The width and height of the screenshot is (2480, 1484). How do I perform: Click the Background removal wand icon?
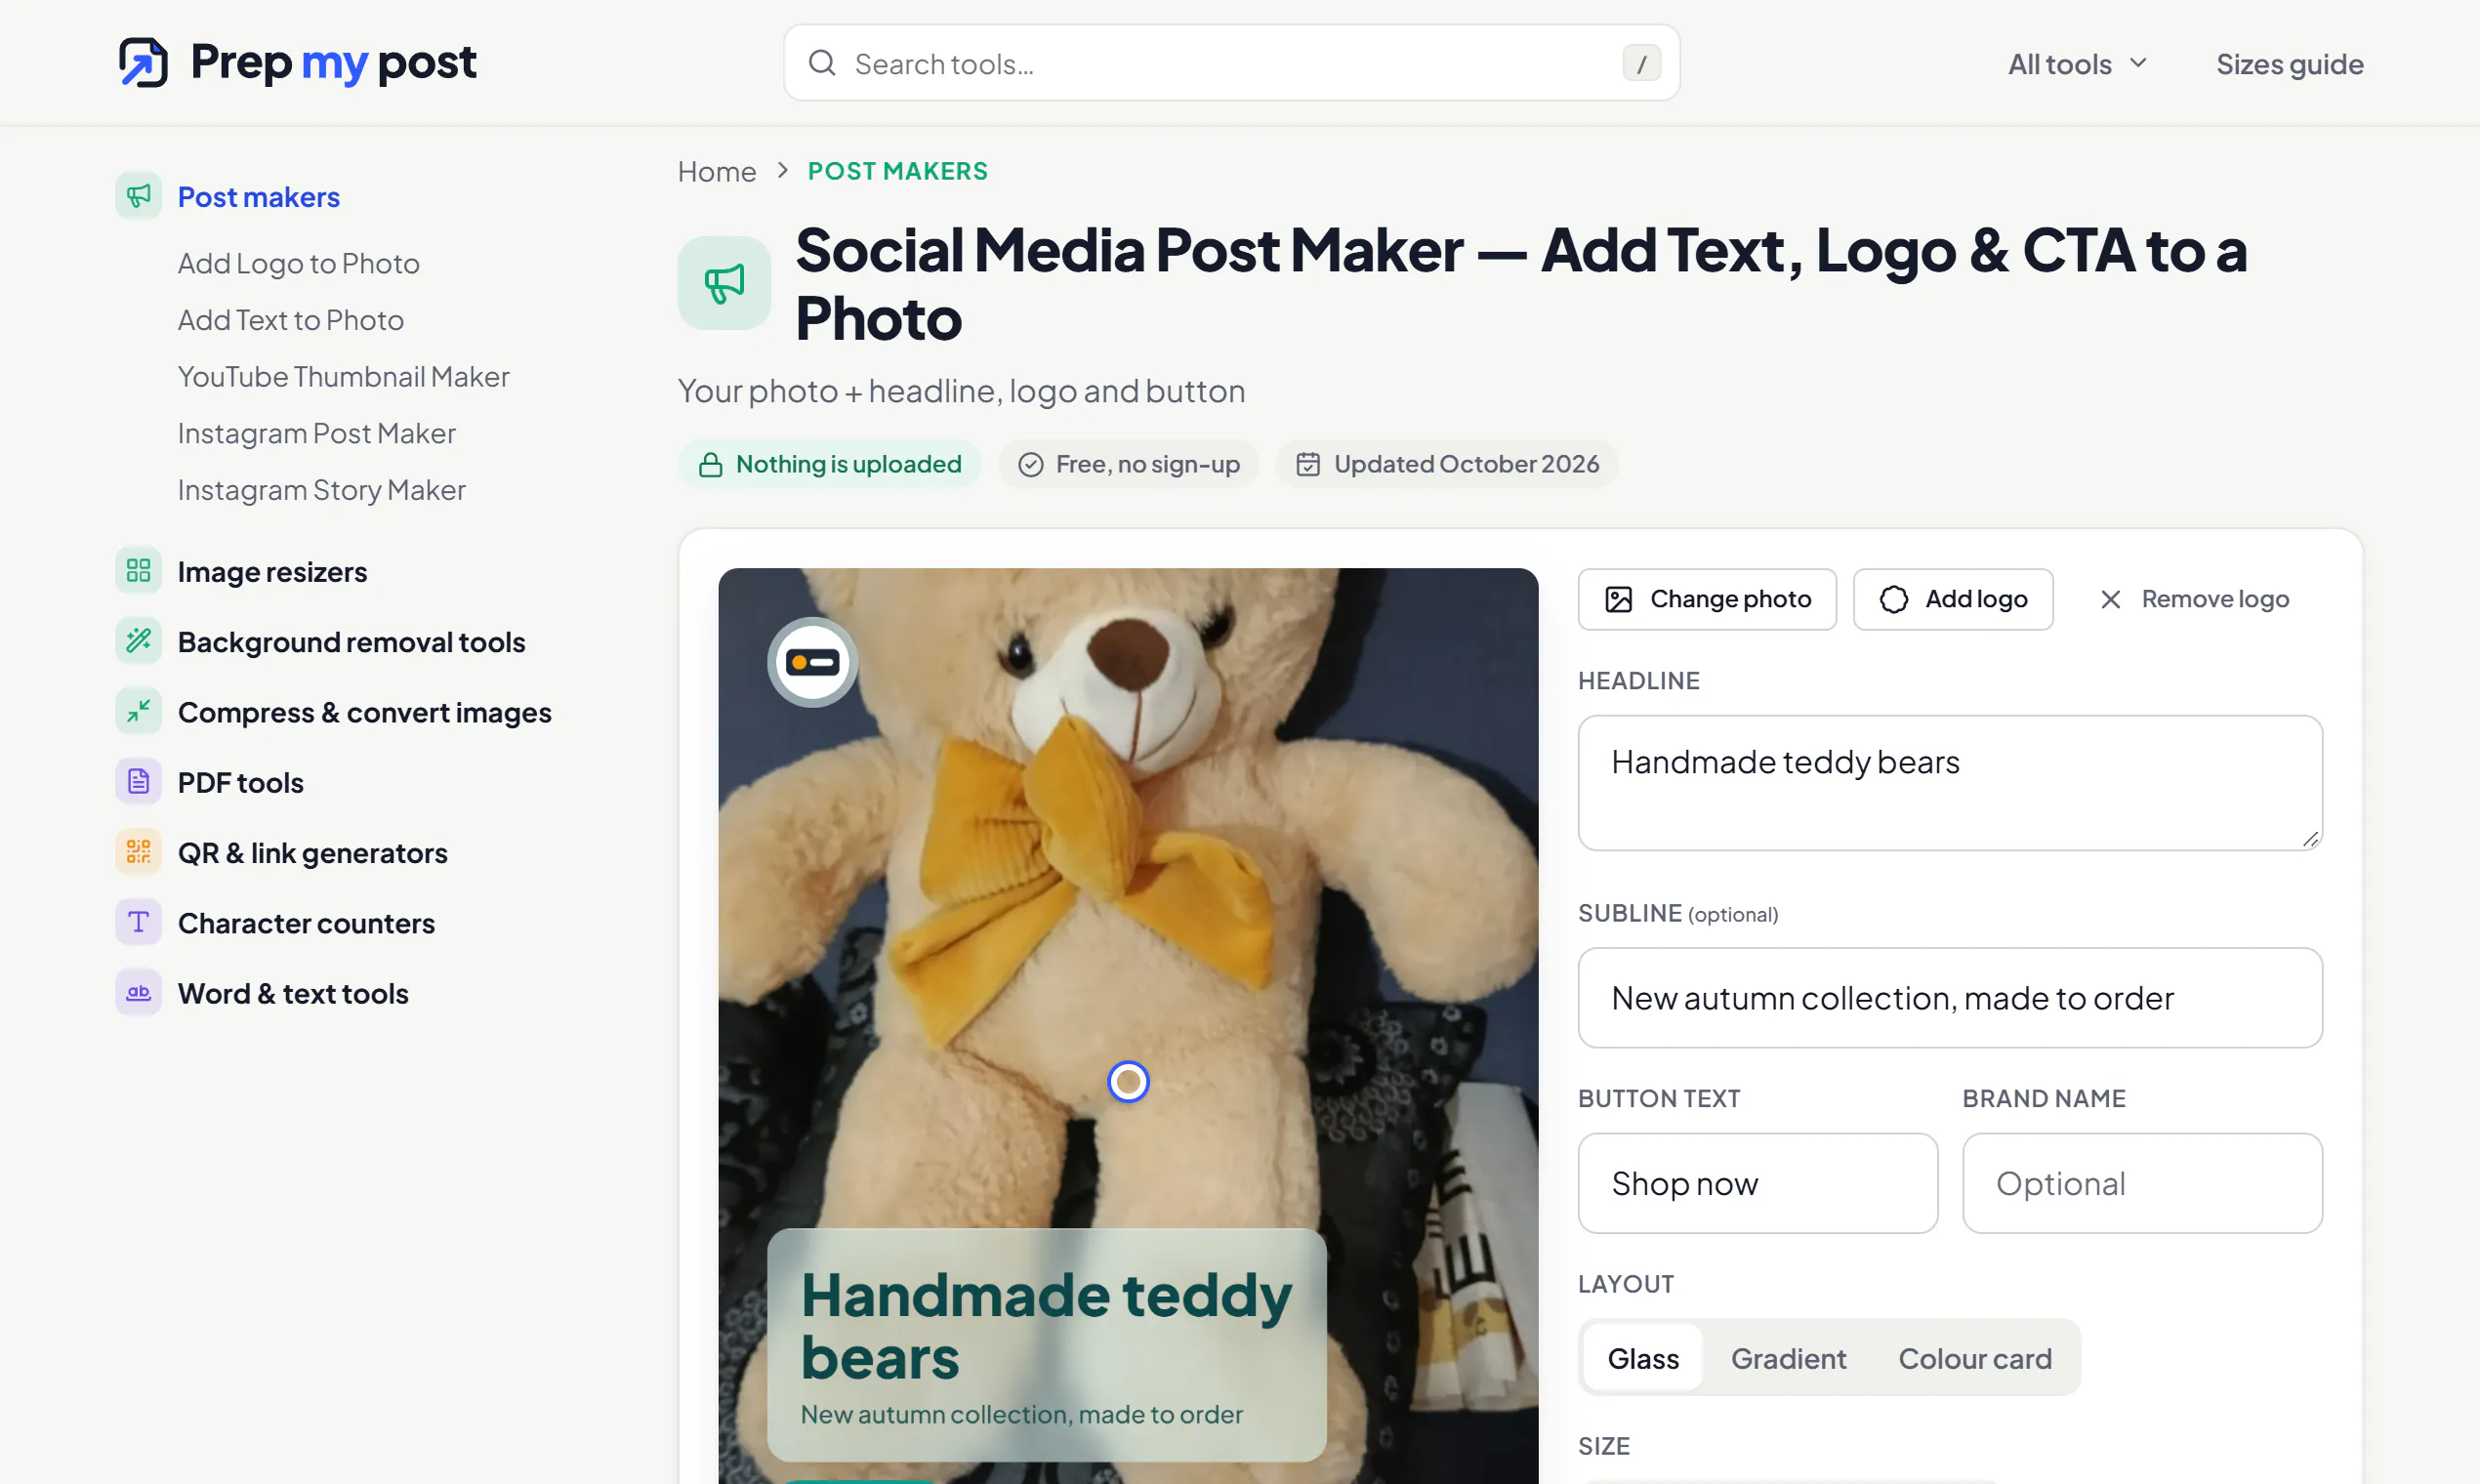(x=139, y=641)
